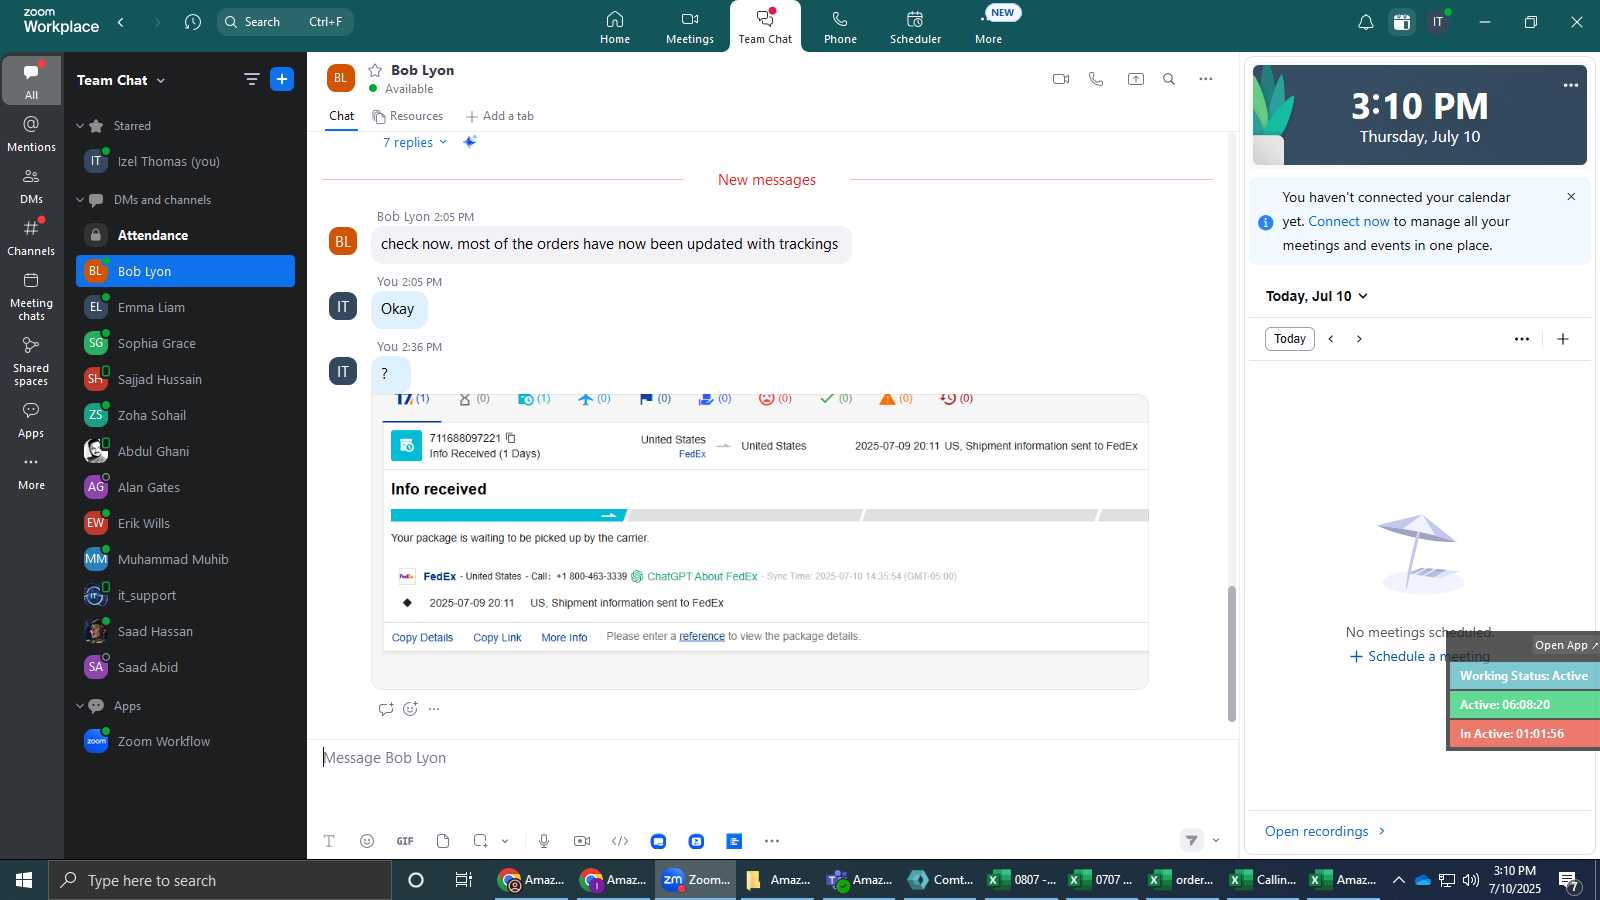This screenshot has height=900, width=1600.
Task: Open the it_support channel
Action: point(186,595)
